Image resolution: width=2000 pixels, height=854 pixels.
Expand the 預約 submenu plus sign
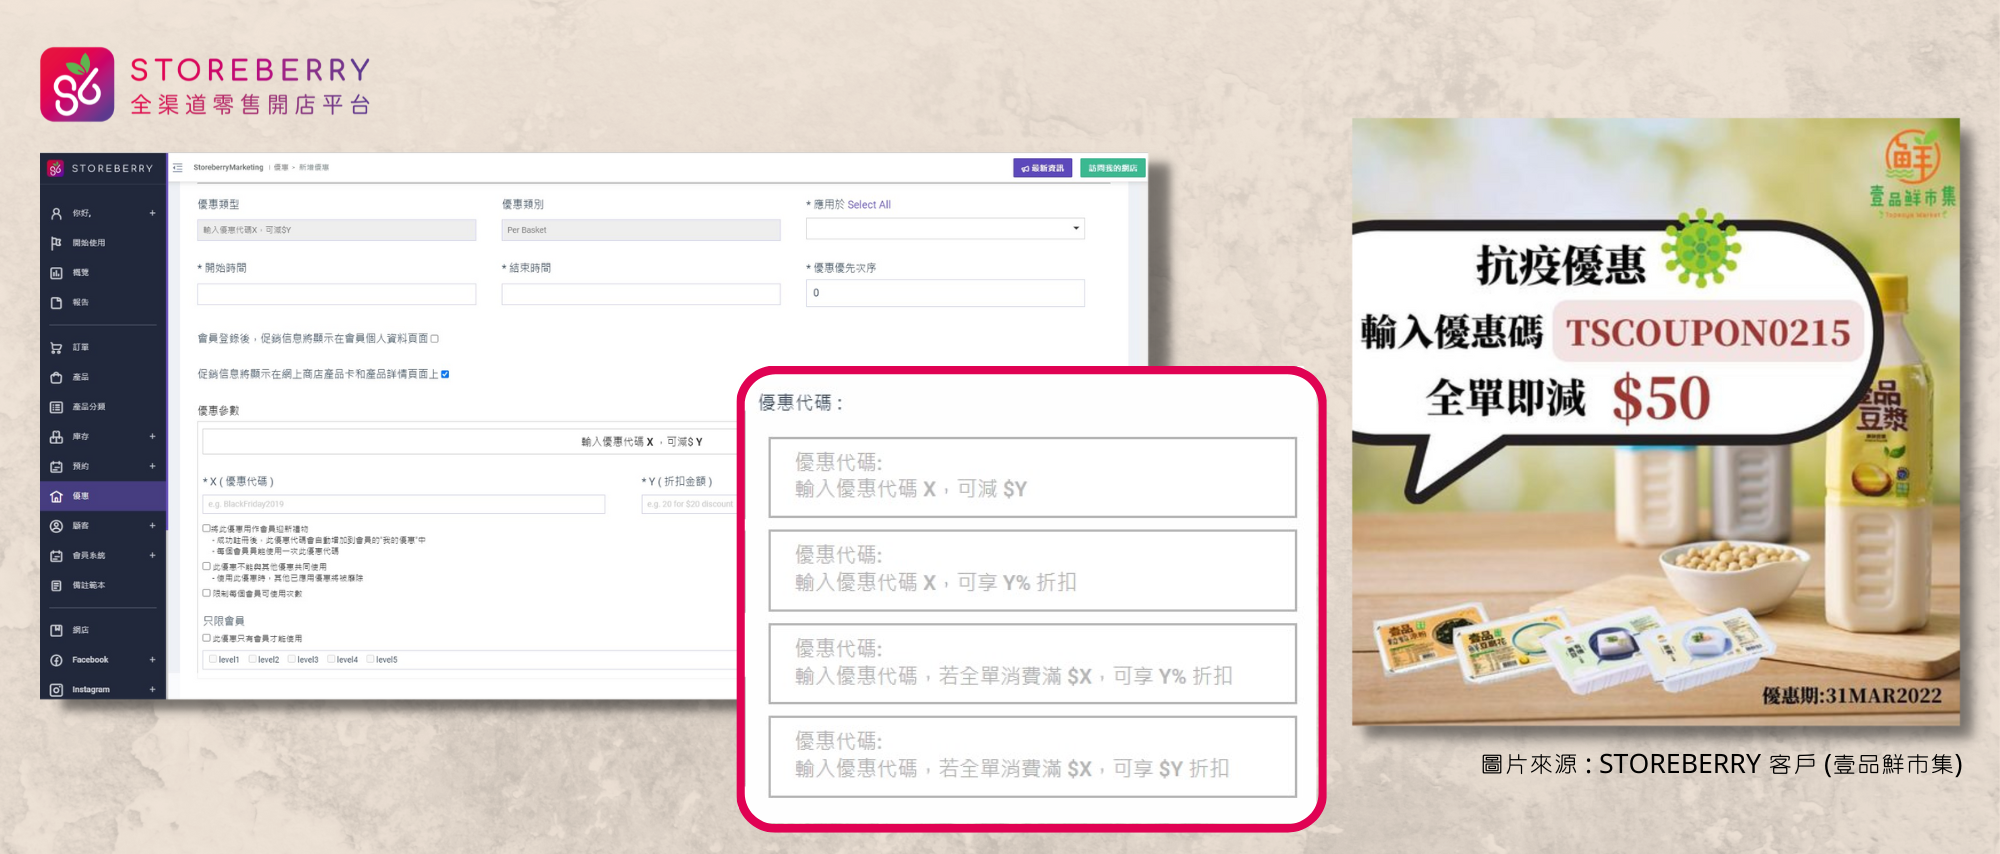click(x=153, y=466)
